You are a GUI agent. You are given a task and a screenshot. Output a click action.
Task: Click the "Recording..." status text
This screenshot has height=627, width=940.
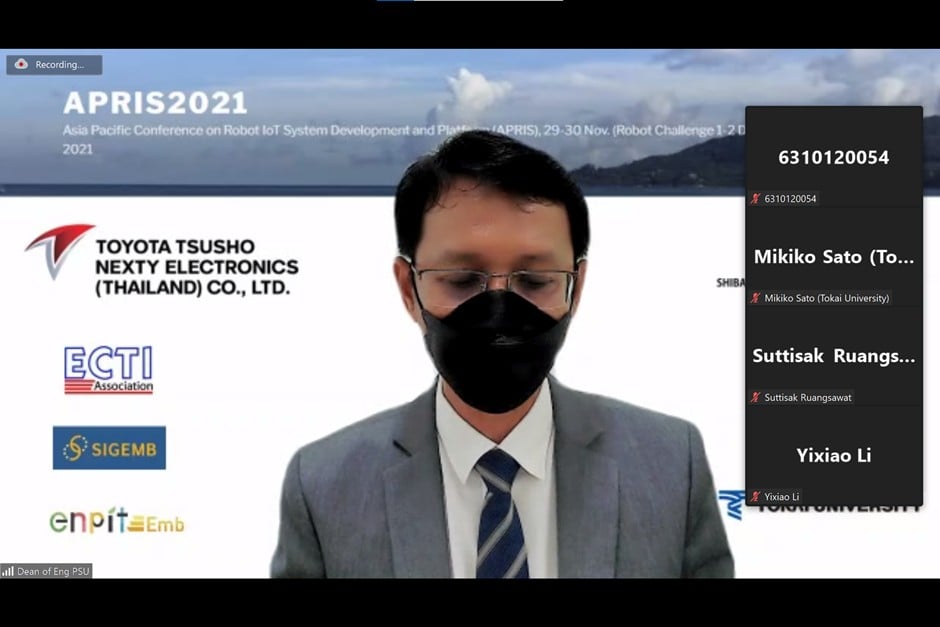point(59,65)
